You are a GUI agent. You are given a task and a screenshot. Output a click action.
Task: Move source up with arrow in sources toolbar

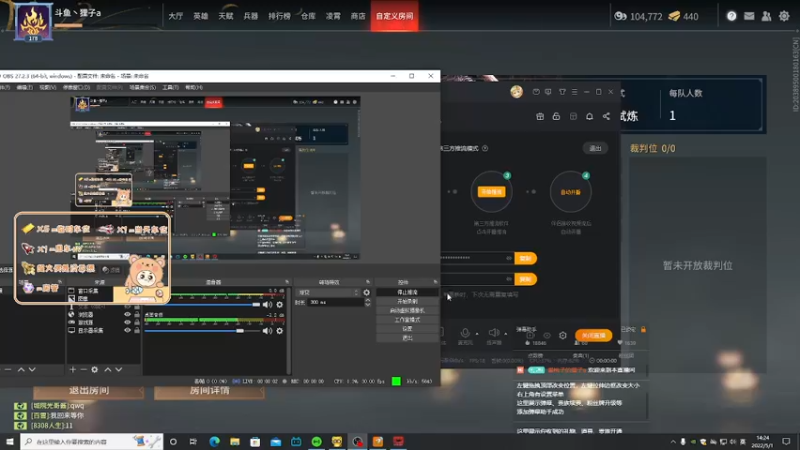pos(108,369)
